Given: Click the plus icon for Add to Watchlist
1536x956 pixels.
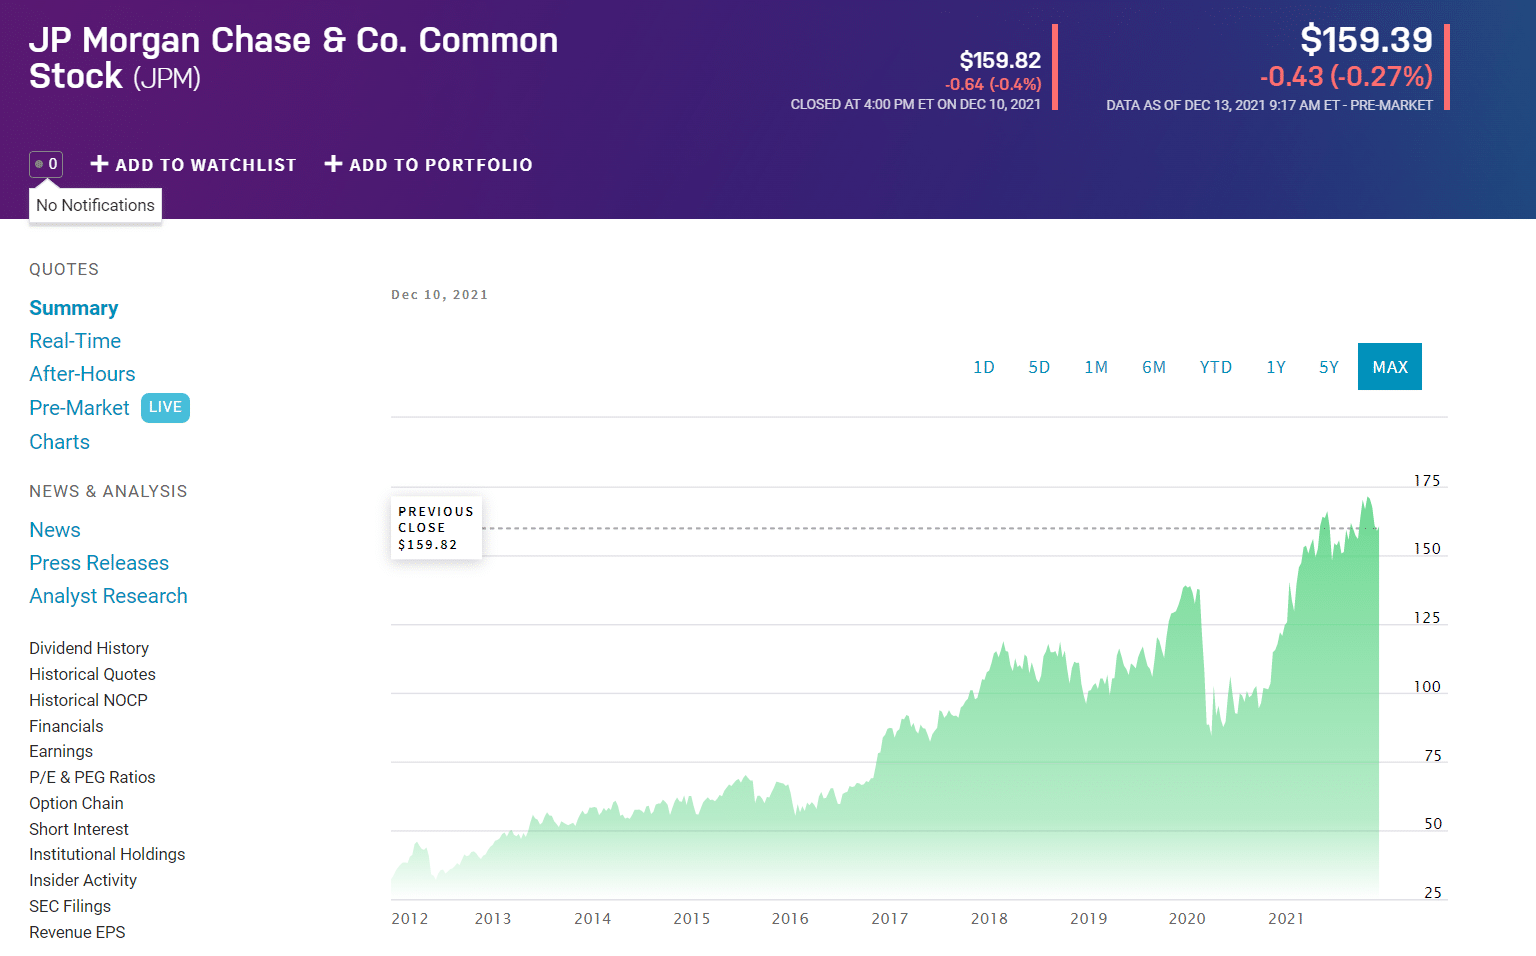Looking at the screenshot, I should click(x=99, y=163).
